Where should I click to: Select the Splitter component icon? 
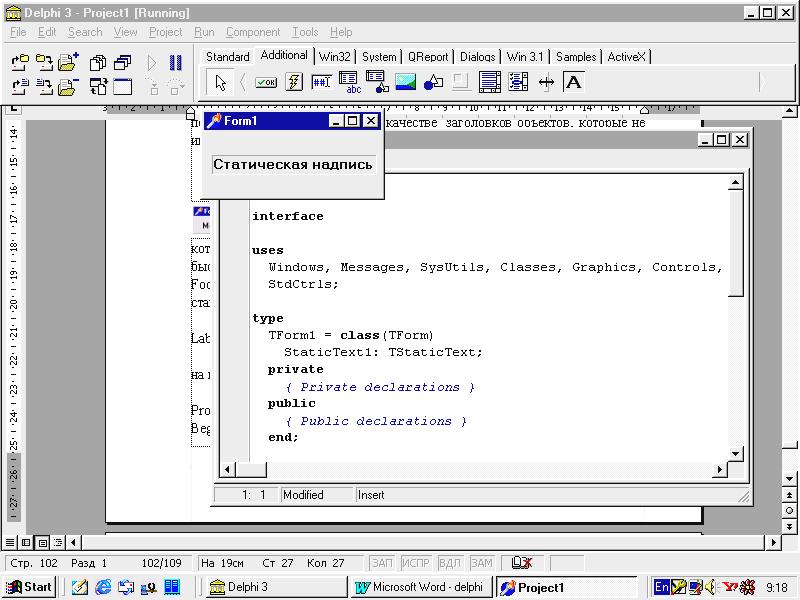tap(546, 82)
